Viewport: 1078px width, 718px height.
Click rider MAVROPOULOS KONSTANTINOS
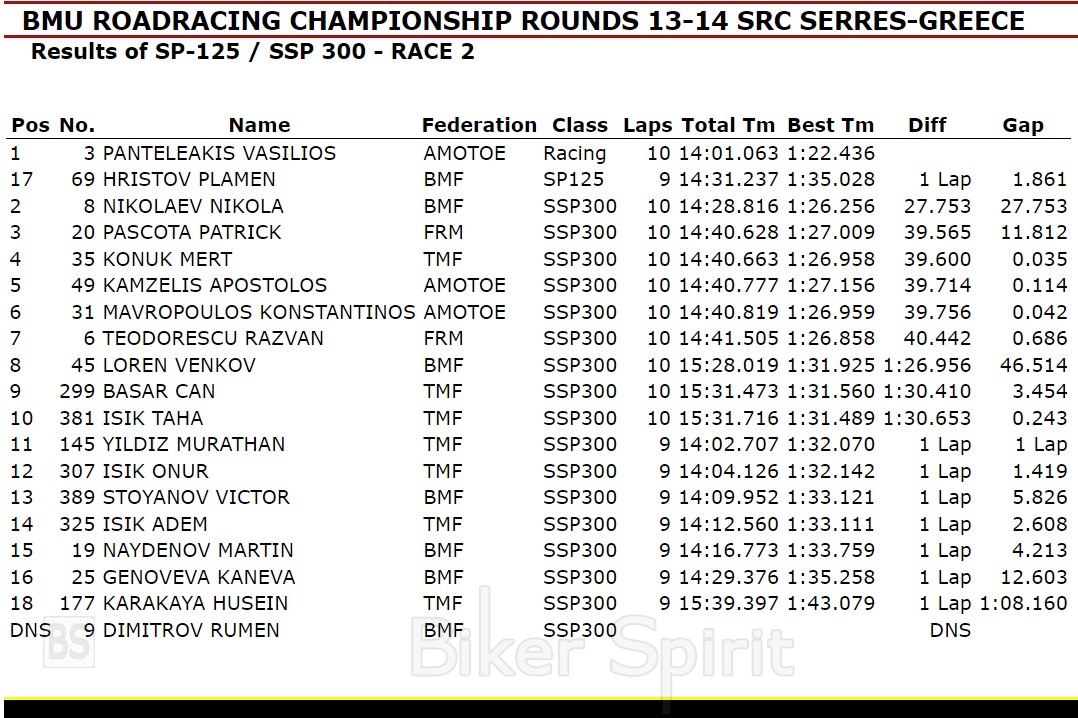[258, 312]
